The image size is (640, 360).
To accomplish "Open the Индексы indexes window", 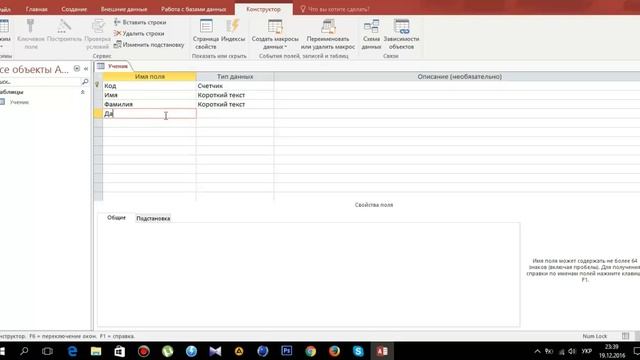I will pos(233,31).
